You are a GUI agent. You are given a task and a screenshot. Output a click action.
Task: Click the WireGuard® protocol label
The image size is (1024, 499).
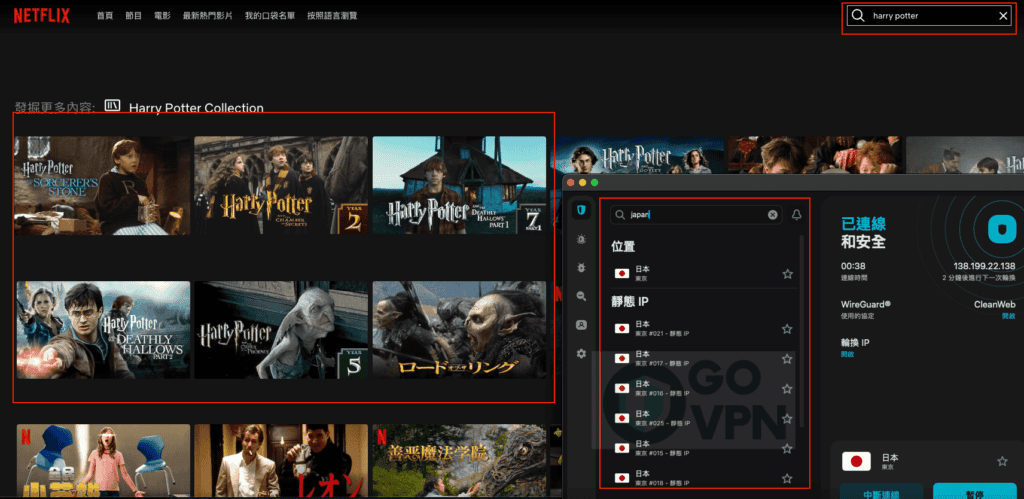click(866, 304)
